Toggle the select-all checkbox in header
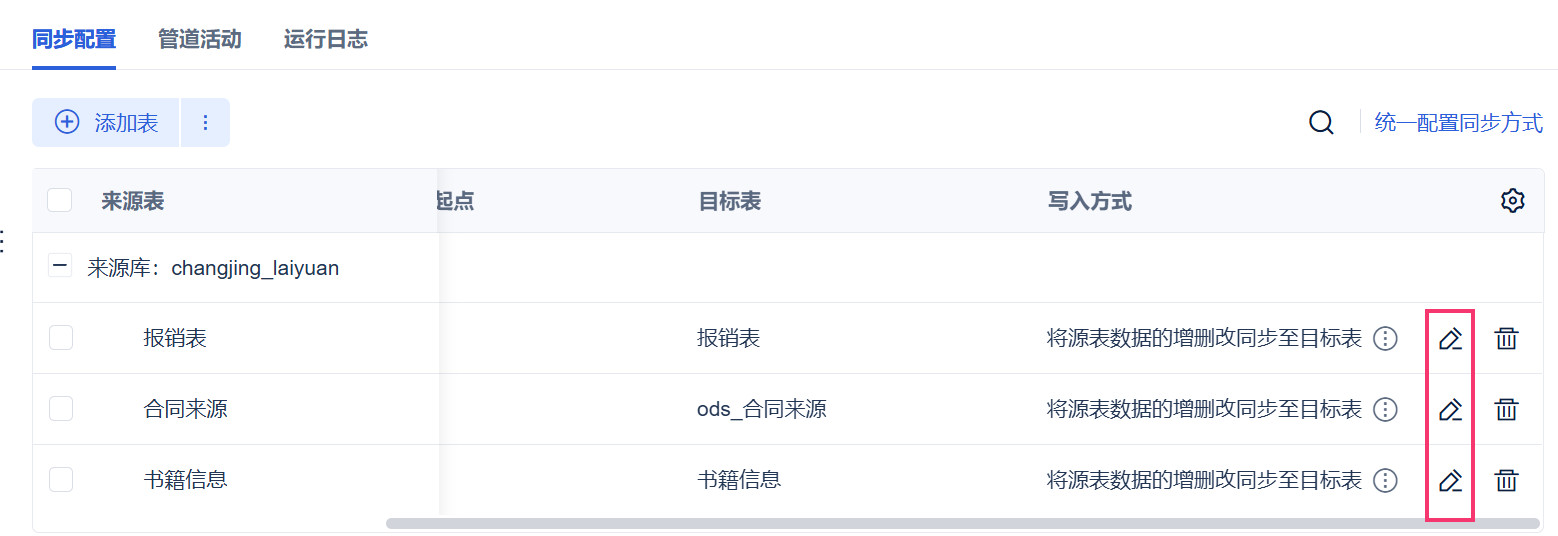Viewport: 1558px width, 536px height. tap(60, 201)
